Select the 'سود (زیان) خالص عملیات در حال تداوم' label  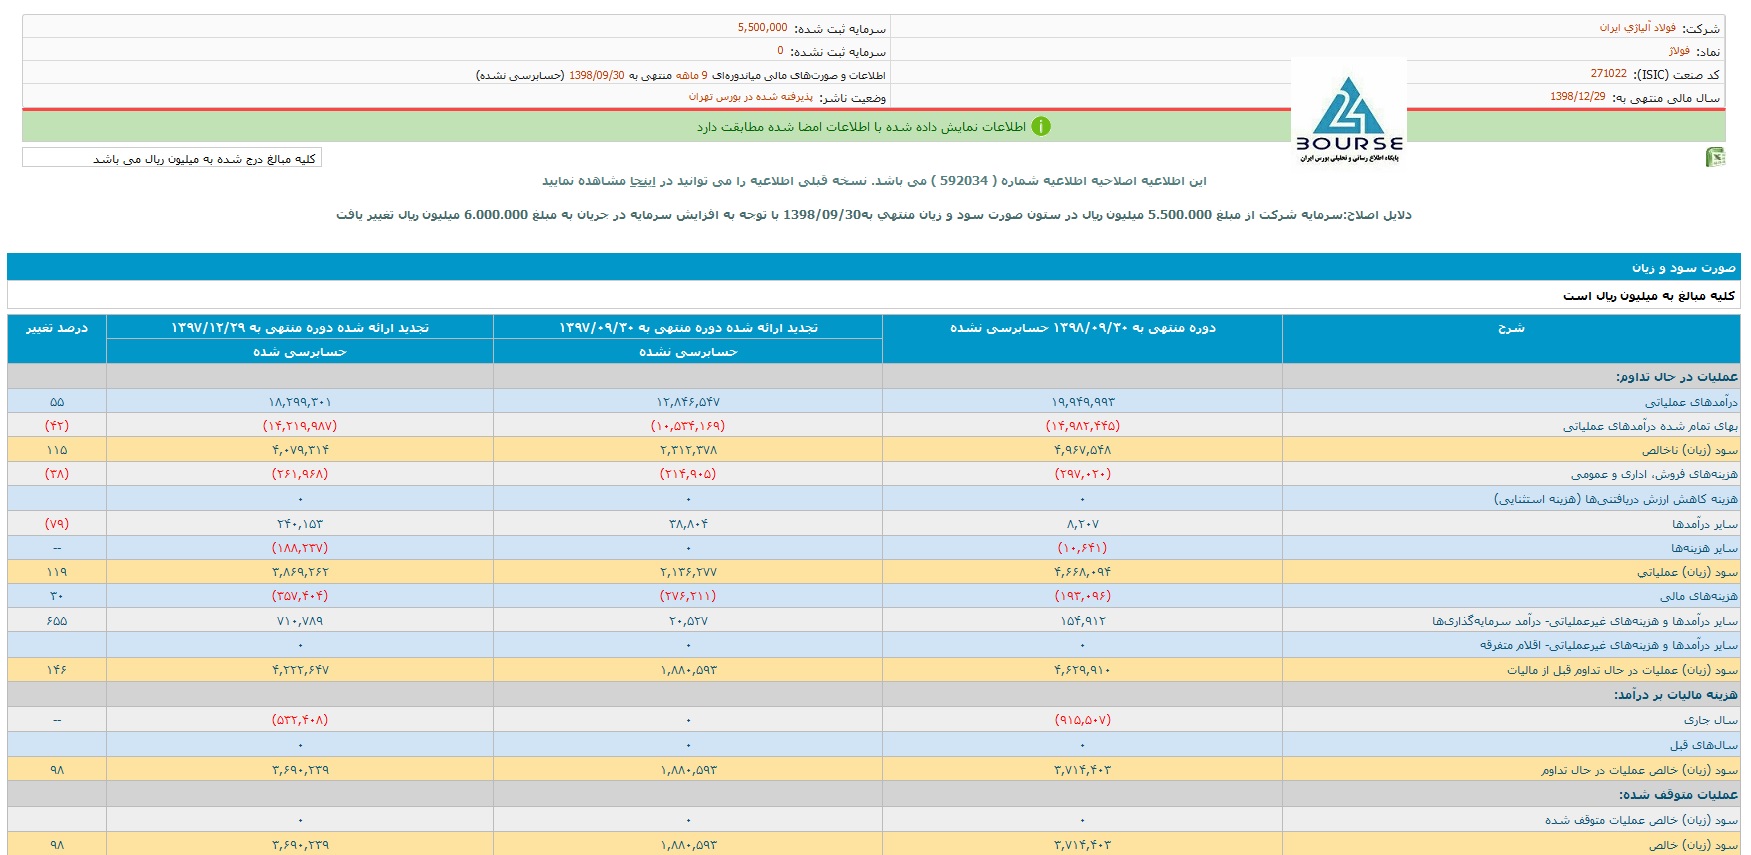pyautogui.click(x=1639, y=770)
